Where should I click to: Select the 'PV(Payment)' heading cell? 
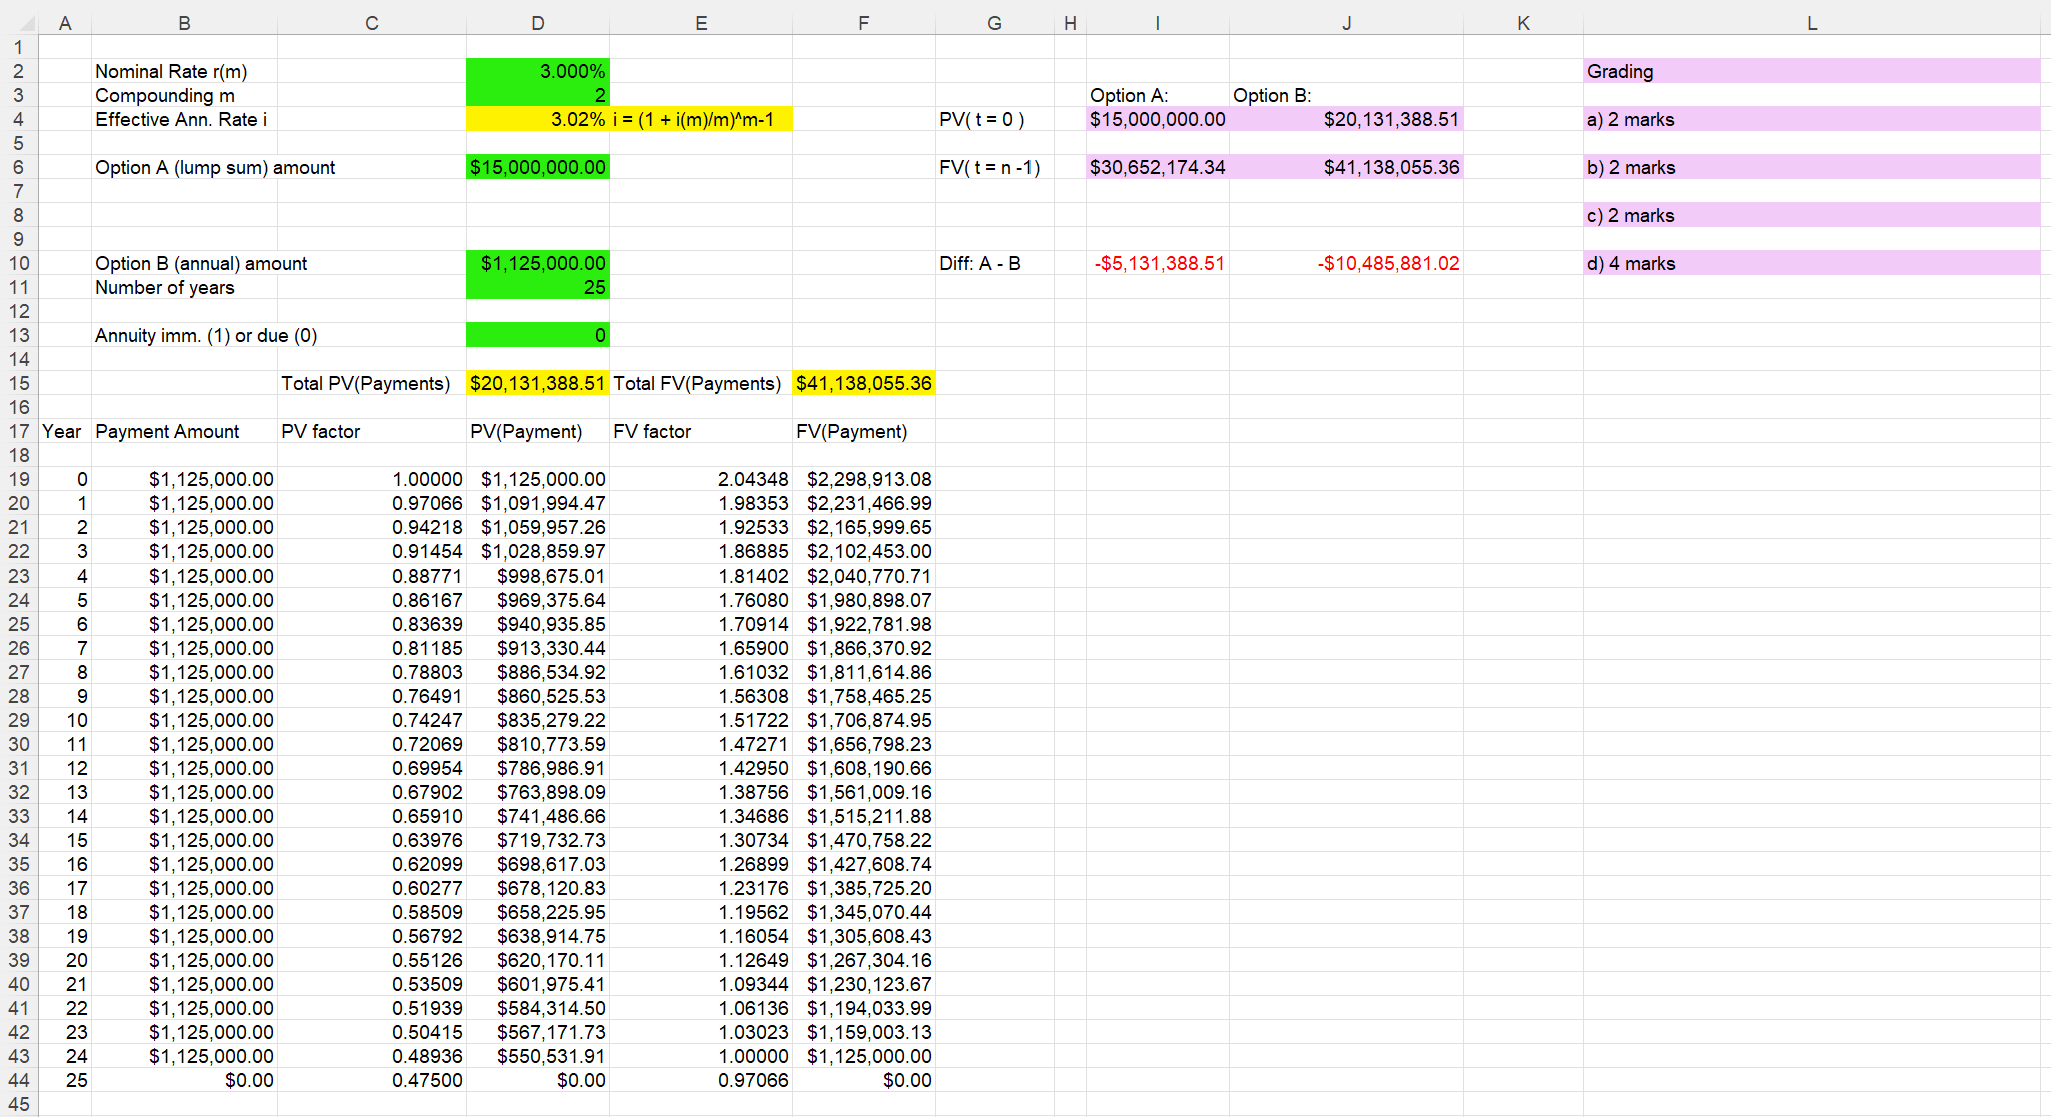(538, 431)
